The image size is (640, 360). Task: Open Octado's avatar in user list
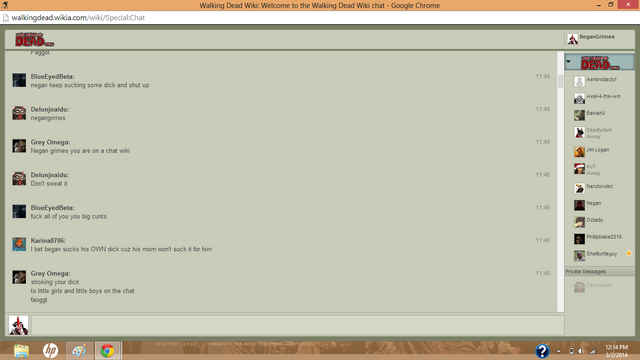[x=579, y=222]
